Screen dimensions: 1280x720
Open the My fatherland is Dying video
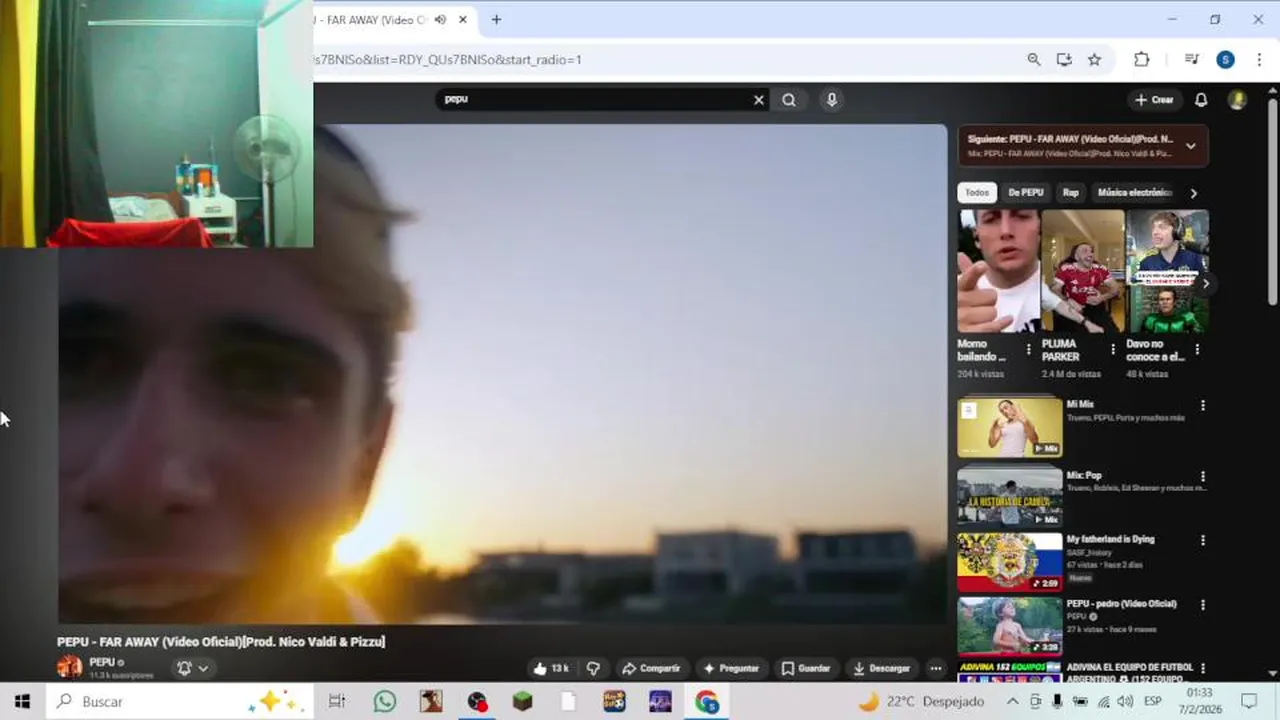click(1010, 561)
